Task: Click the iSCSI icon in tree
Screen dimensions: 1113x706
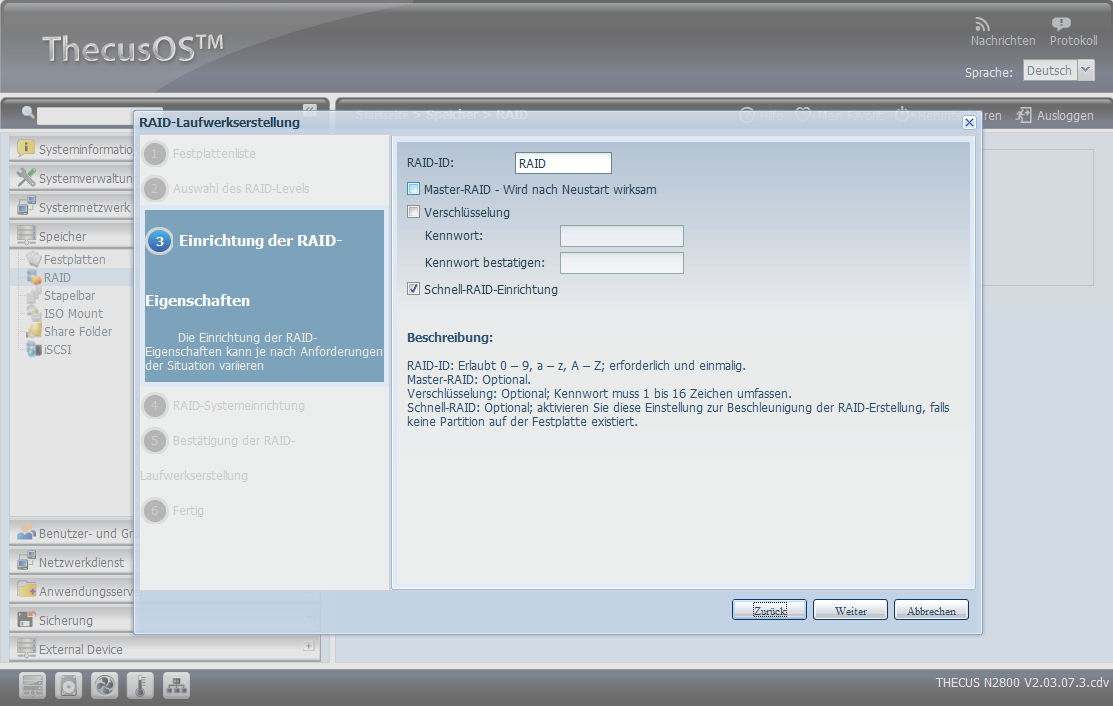Action: pyautogui.click(x=33, y=349)
